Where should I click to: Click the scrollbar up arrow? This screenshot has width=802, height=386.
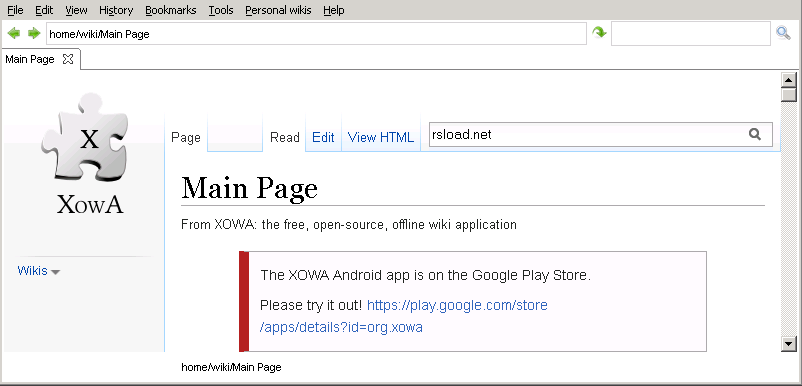point(789,80)
